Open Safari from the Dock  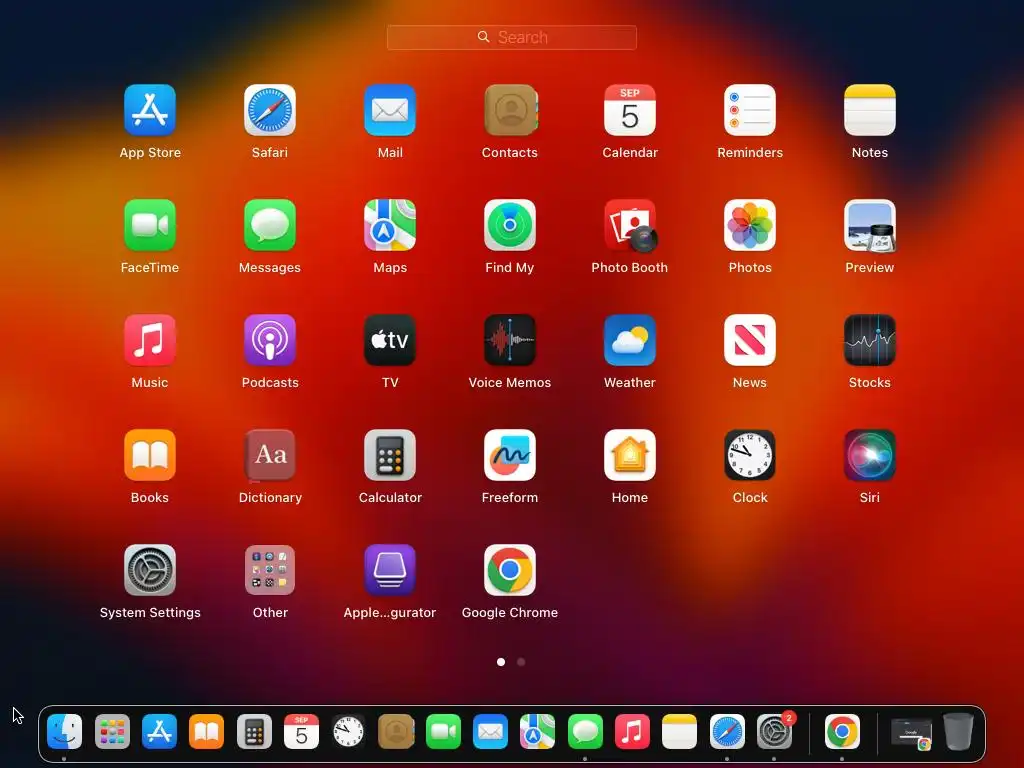tap(727, 731)
